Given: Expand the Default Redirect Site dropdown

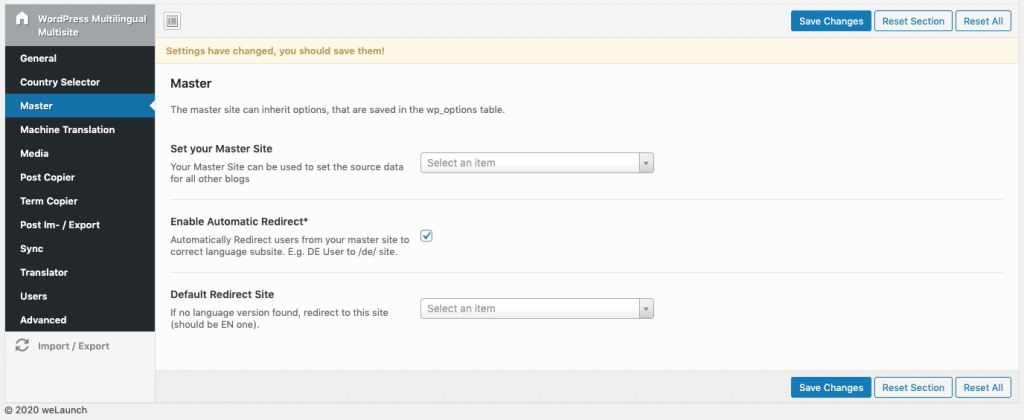Looking at the screenshot, I should coord(536,309).
